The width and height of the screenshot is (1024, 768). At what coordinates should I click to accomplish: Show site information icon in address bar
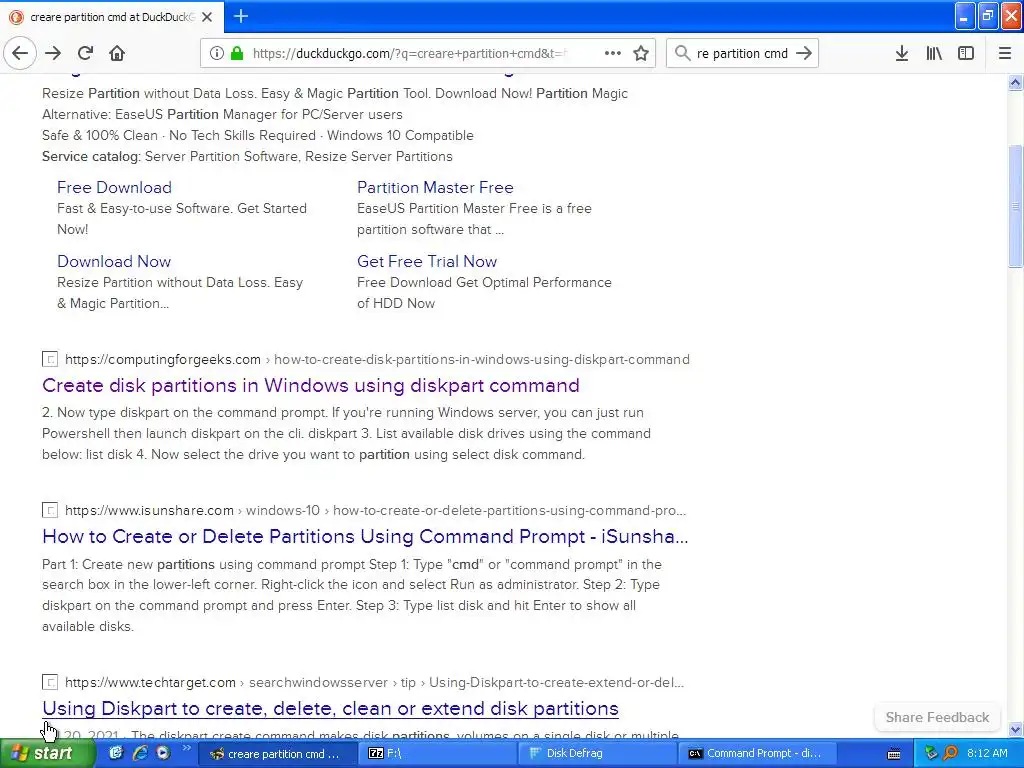[217, 53]
